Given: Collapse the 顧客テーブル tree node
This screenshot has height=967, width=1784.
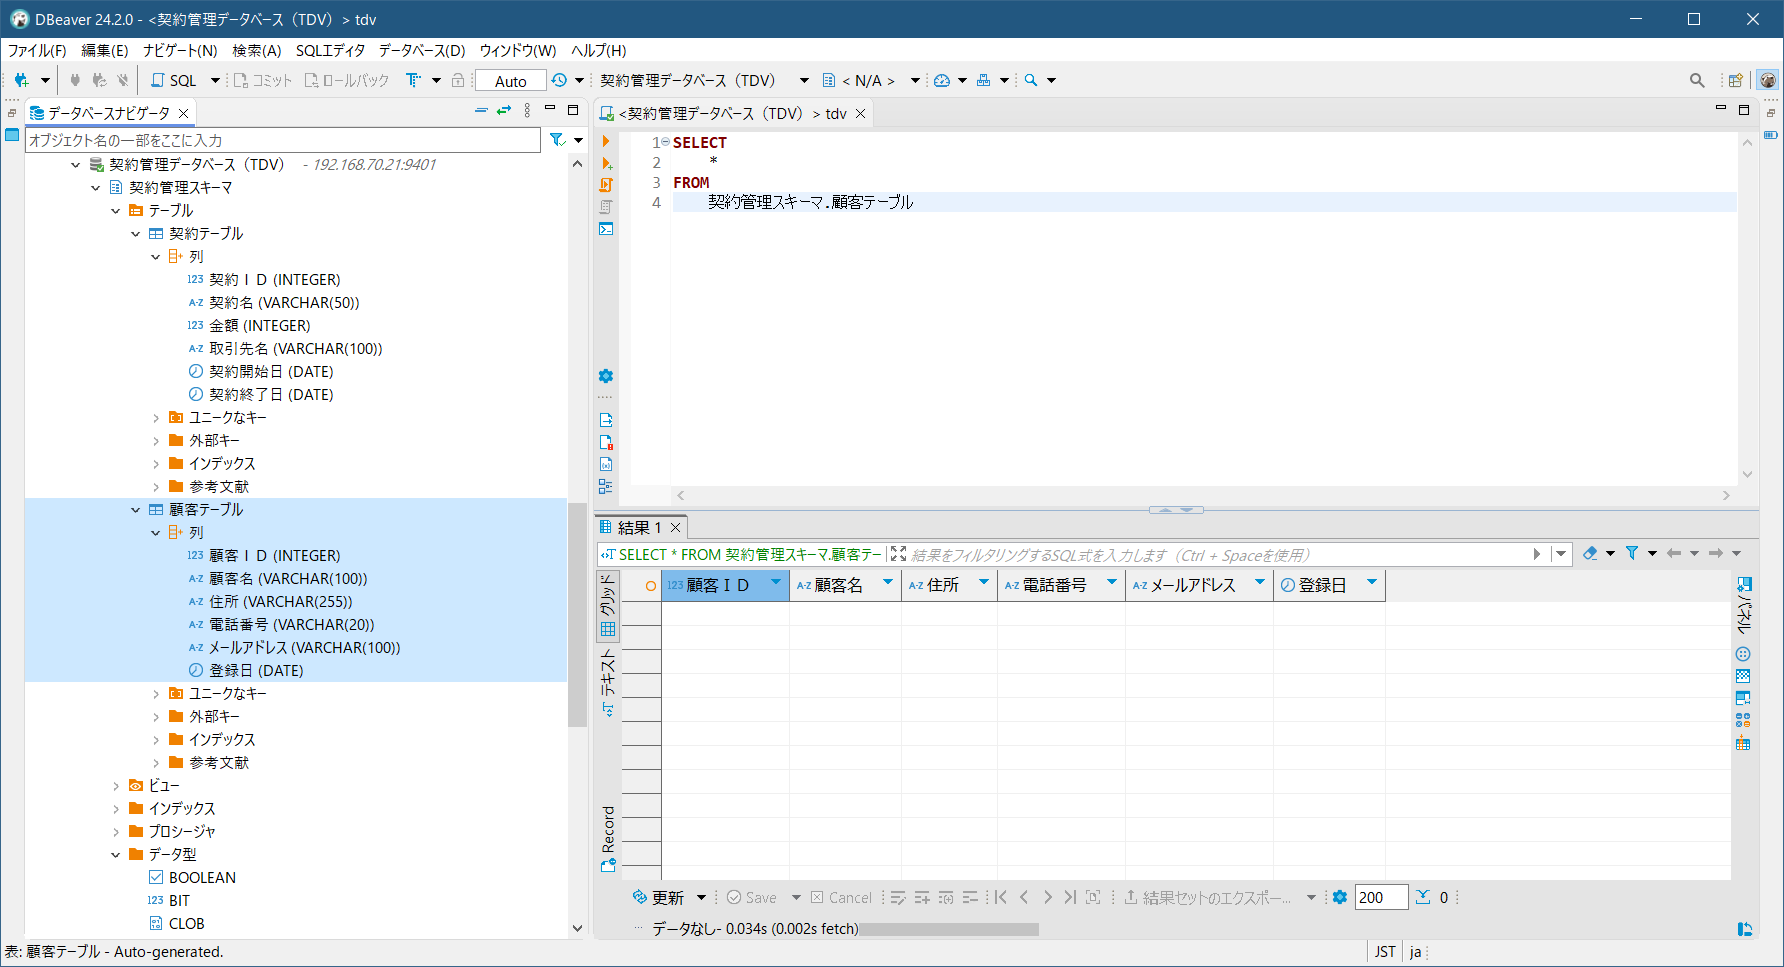Looking at the screenshot, I should tap(136, 509).
